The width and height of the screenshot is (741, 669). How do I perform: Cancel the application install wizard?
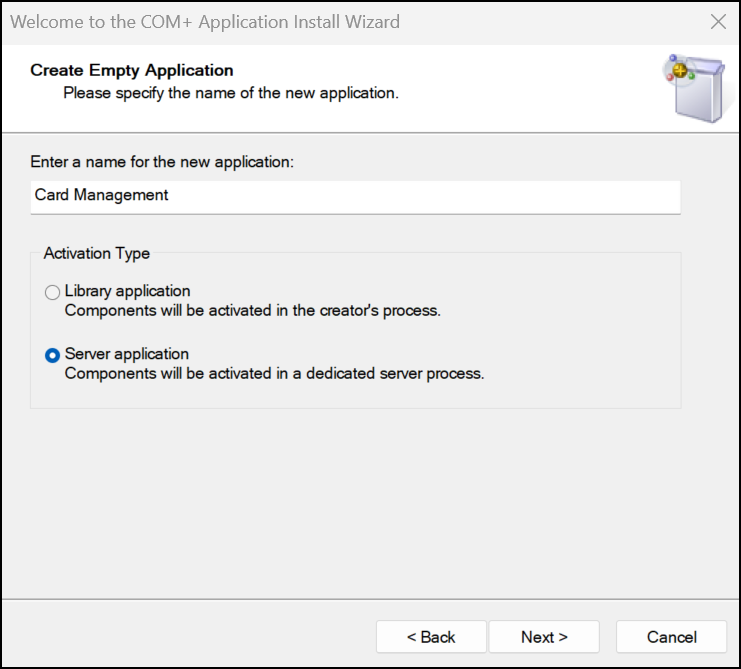pyautogui.click(x=671, y=637)
